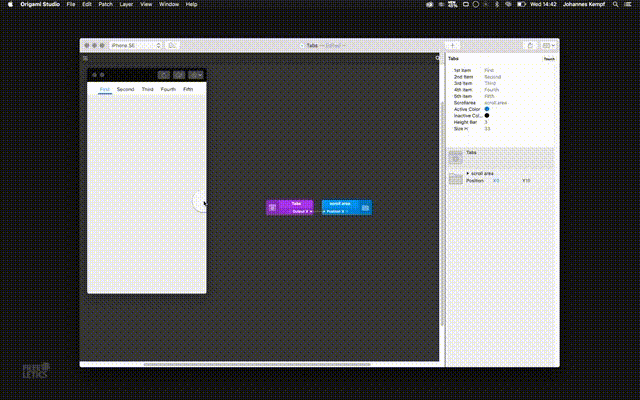Select the Fourth tab in the viewer
The height and width of the screenshot is (400, 640).
(168, 89)
